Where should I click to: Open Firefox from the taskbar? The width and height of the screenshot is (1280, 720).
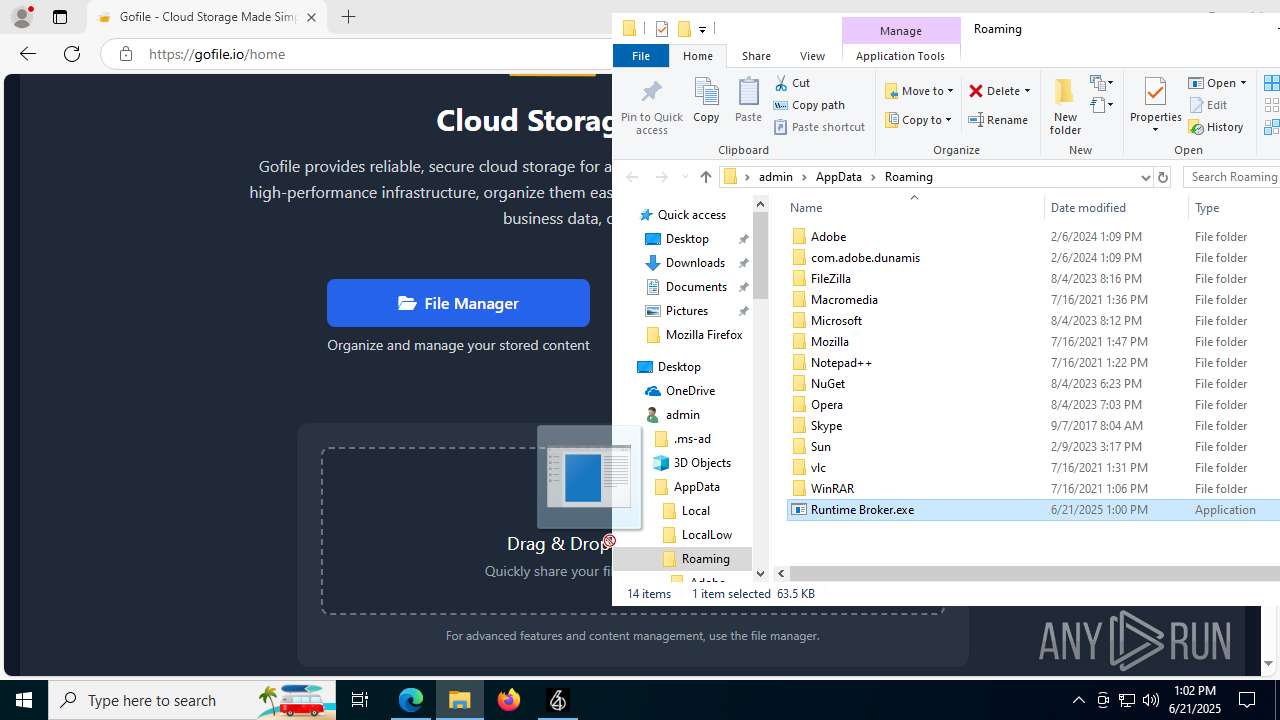coord(509,700)
